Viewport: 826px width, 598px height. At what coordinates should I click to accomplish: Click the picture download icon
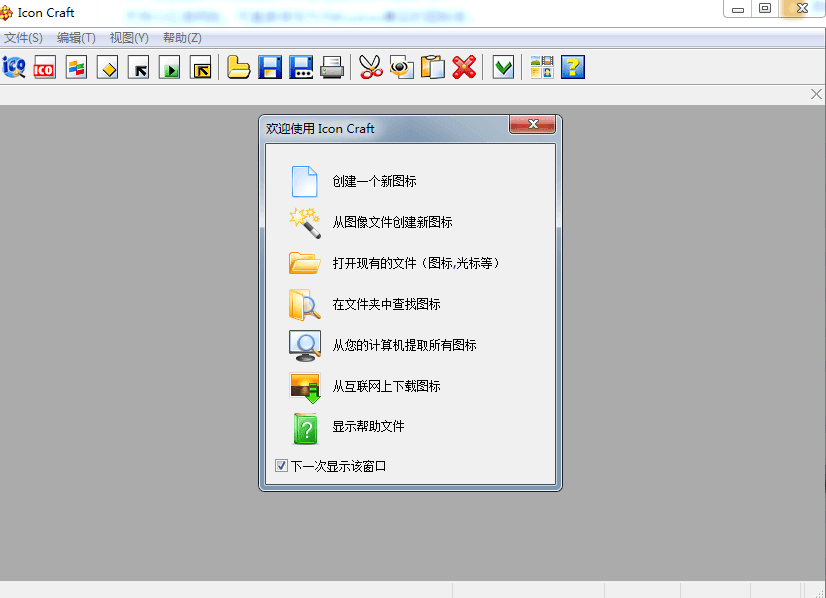coord(304,388)
